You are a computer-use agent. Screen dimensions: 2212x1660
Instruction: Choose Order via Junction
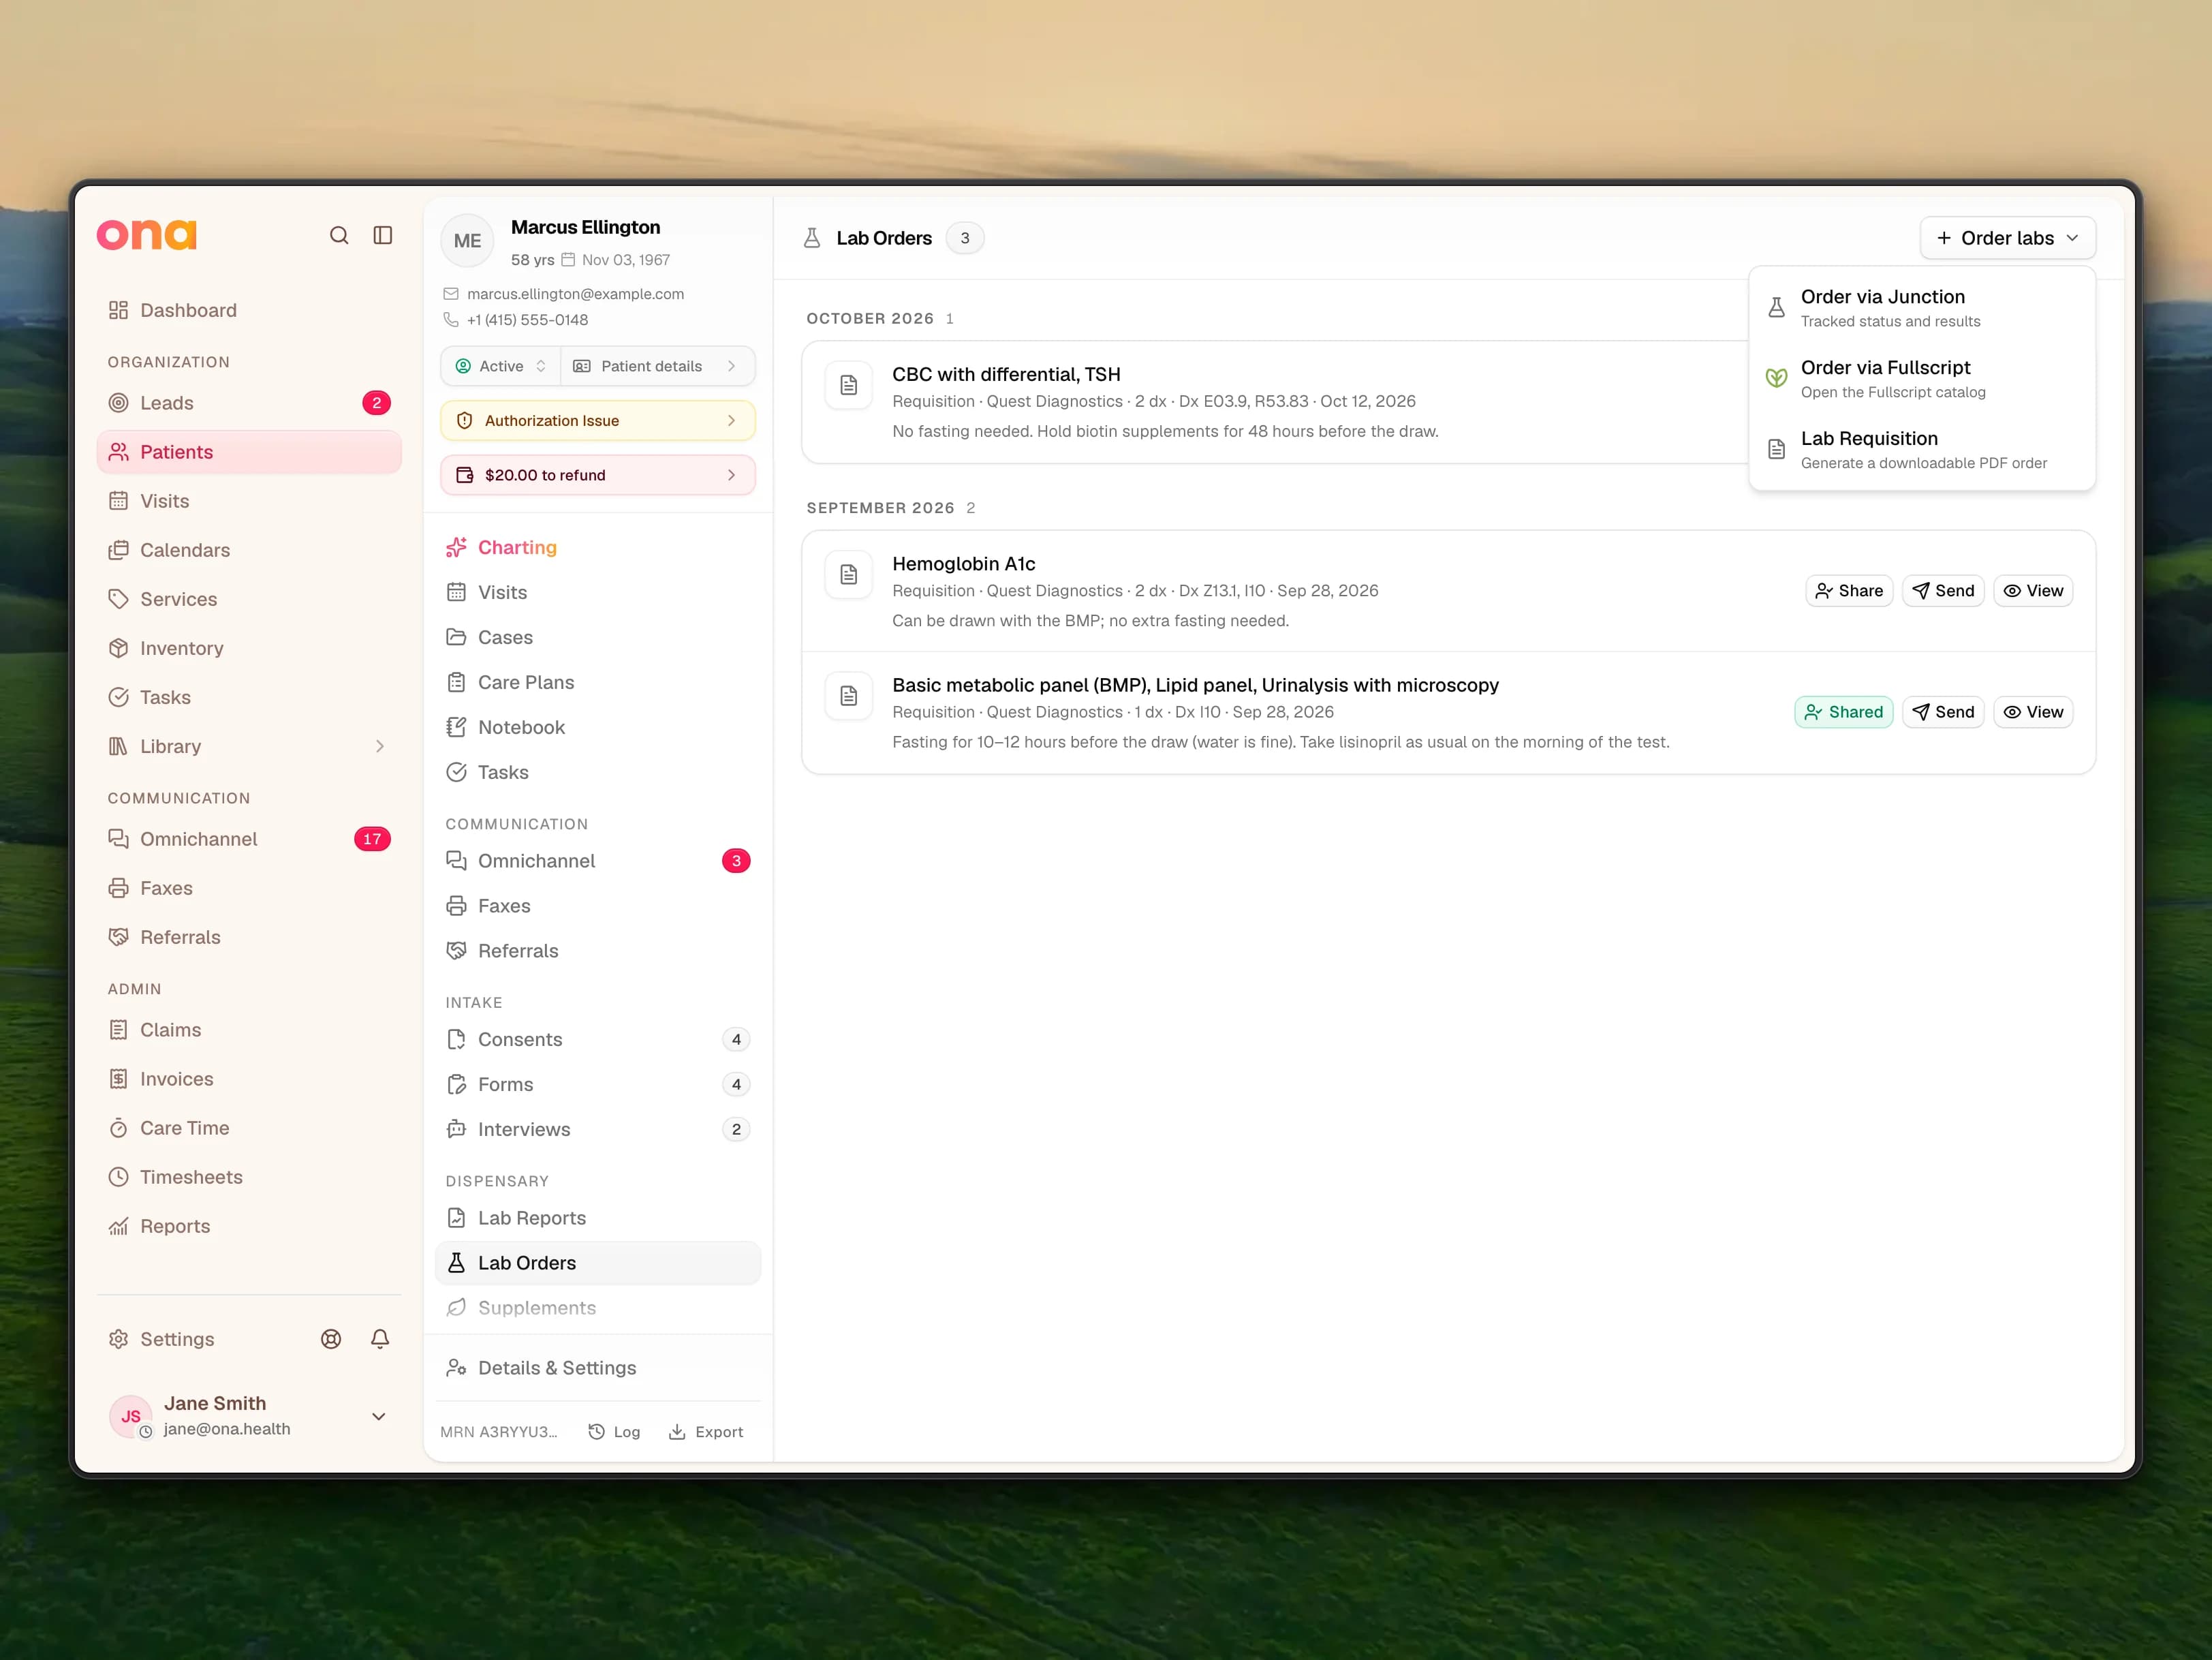(1921, 307)
